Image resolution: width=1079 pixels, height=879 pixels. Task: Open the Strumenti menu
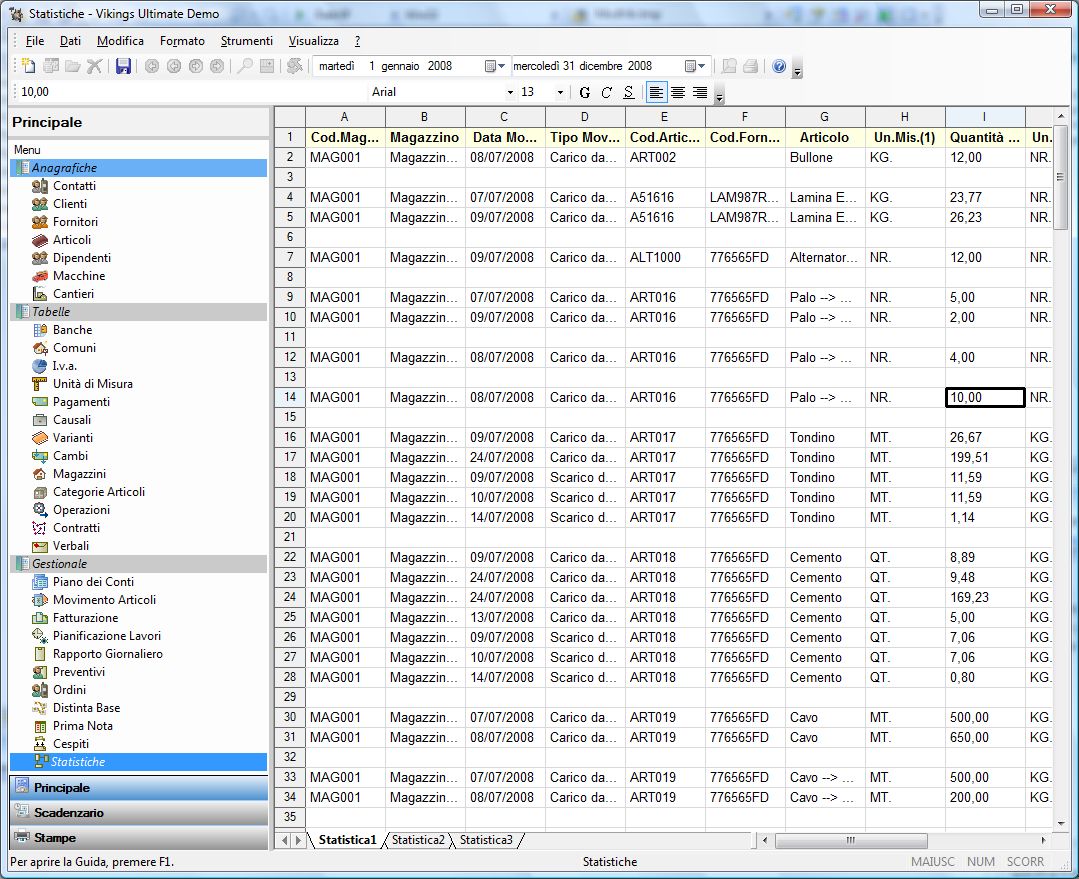246,41
